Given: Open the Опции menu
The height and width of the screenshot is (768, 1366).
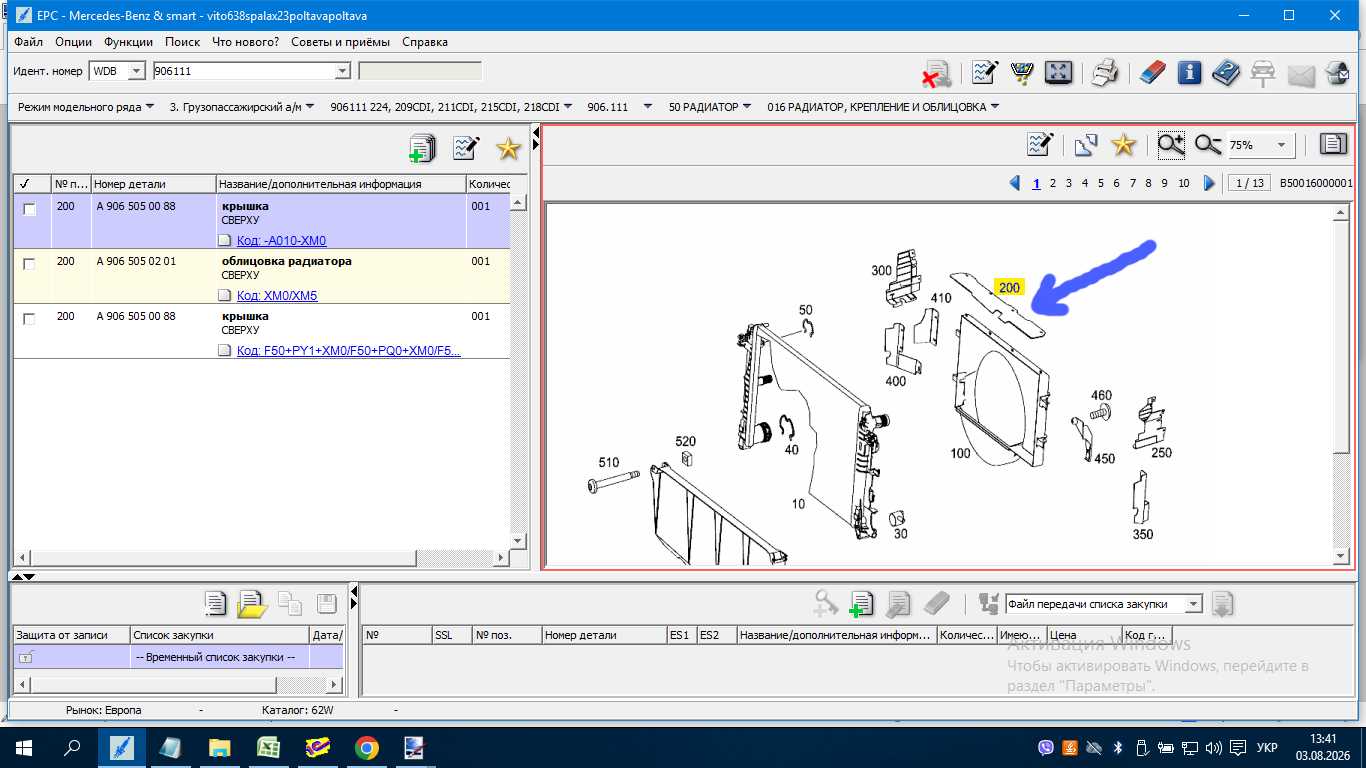Looking at the screenshot, I should click(x=74, y=42).
